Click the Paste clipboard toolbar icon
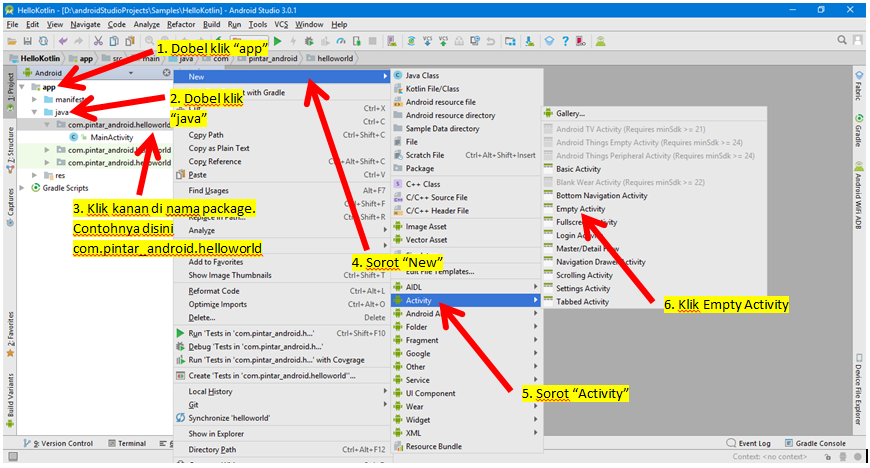This screenshot has height=468, width=870. point(130,41)
